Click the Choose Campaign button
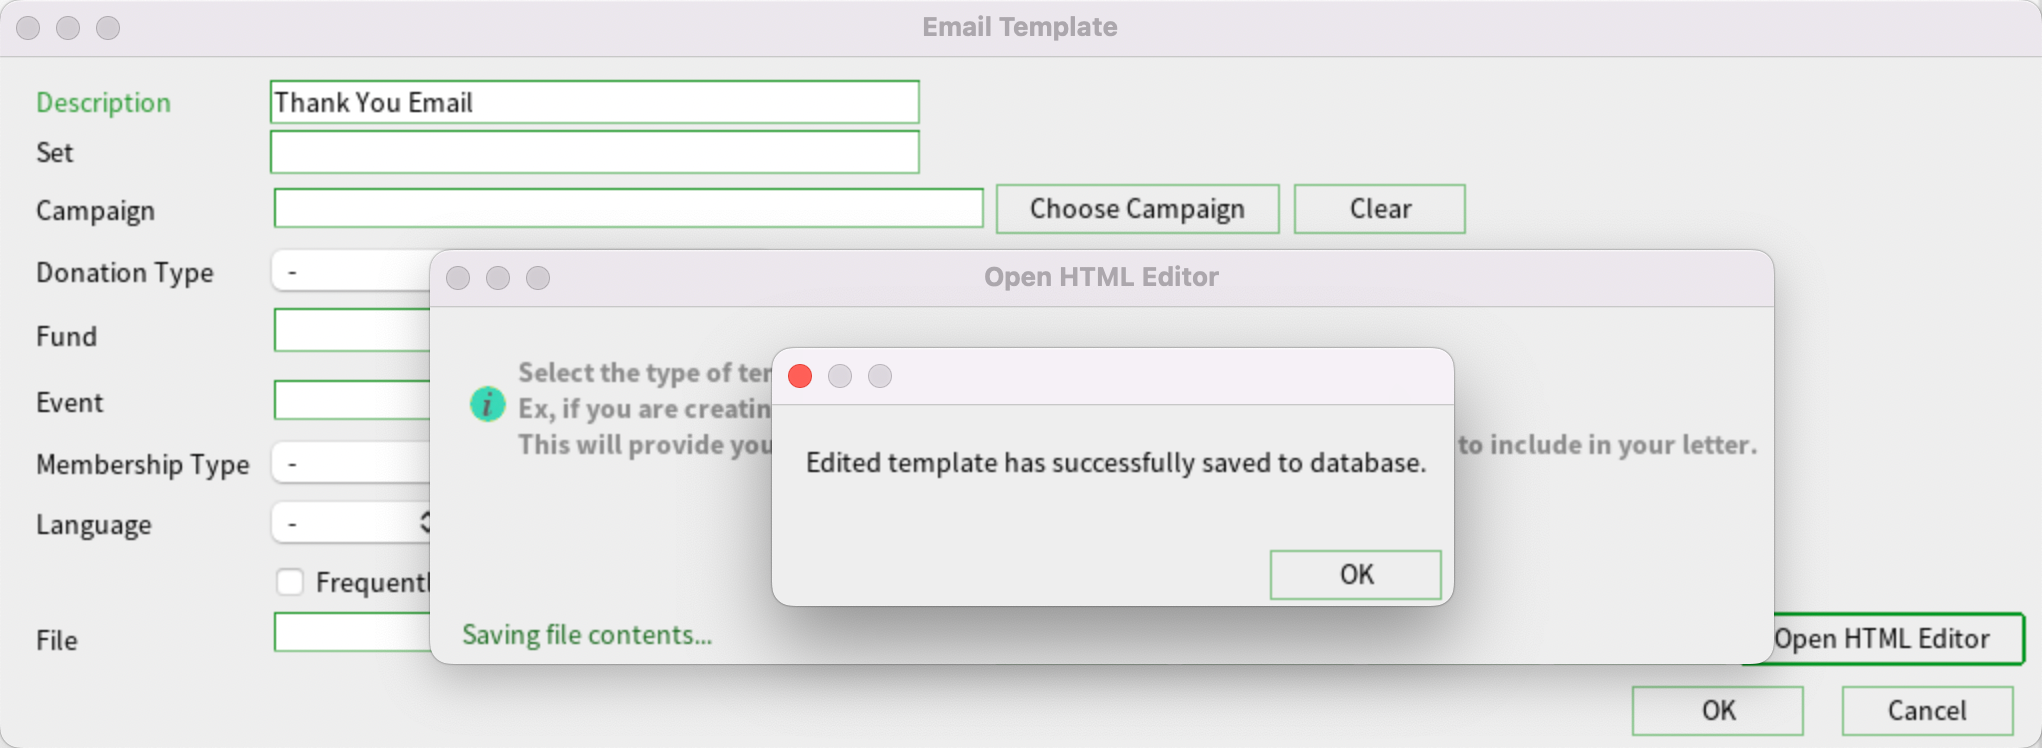This screenshot has width=2042, height=748. tap(1138, 209)
